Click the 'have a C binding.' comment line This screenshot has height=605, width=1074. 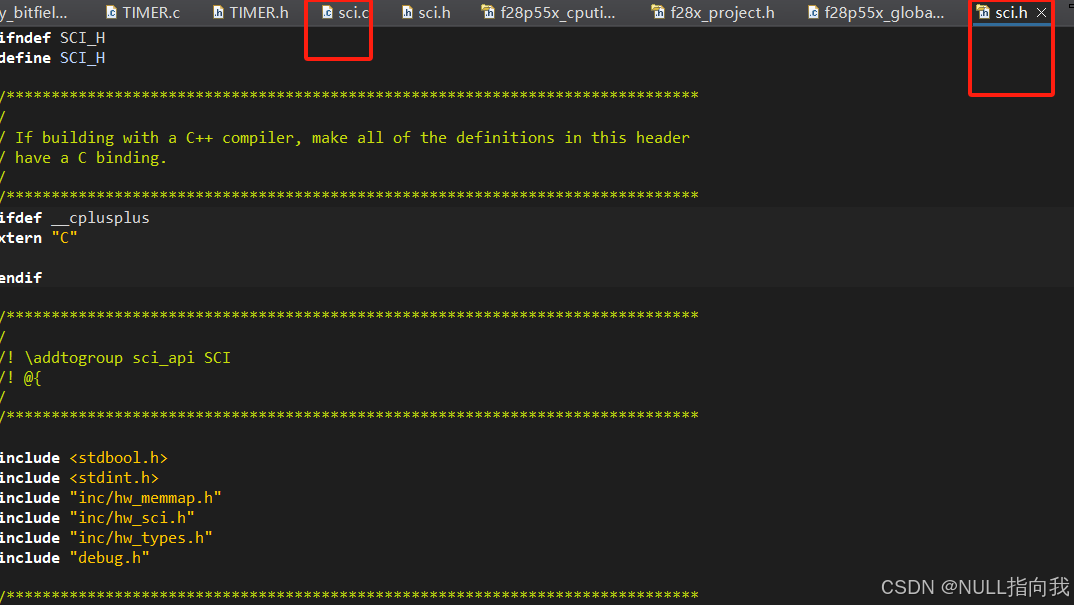(x=84, y=158)
